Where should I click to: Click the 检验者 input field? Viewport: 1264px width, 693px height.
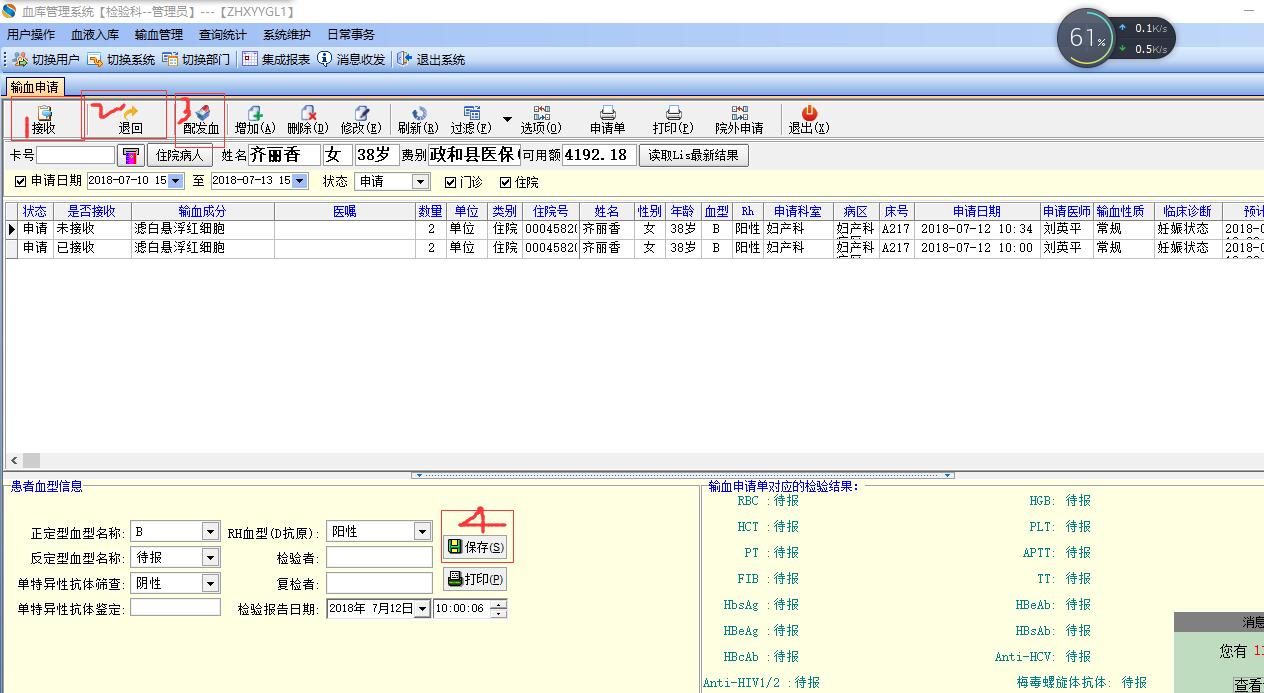pos(379,557)
